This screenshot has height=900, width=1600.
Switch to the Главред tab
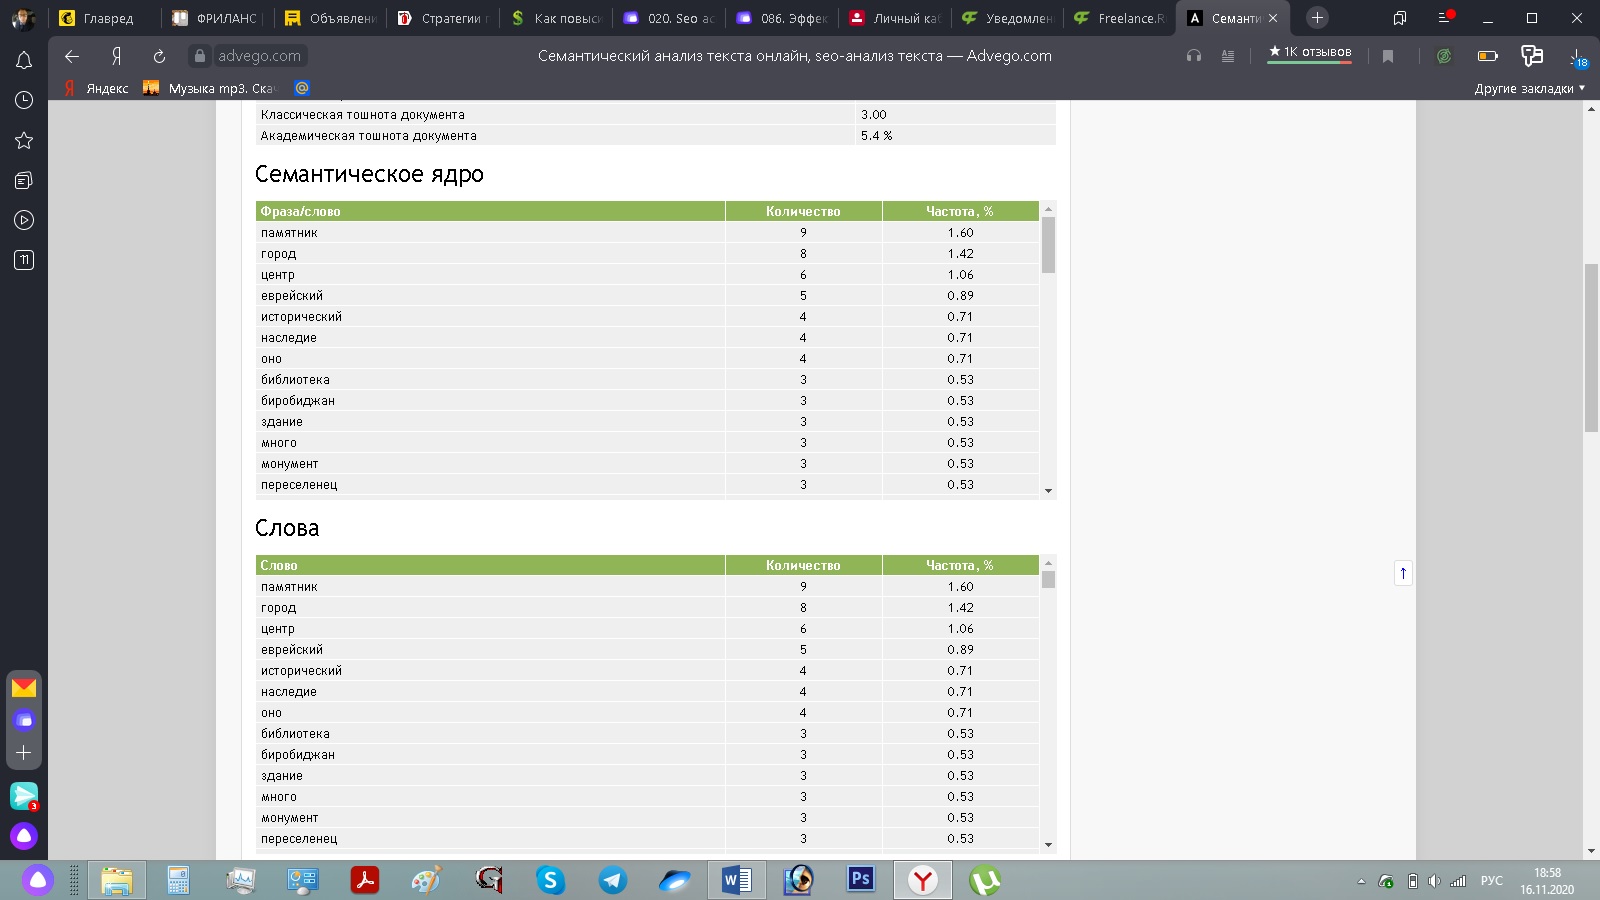tap(105, 18)
